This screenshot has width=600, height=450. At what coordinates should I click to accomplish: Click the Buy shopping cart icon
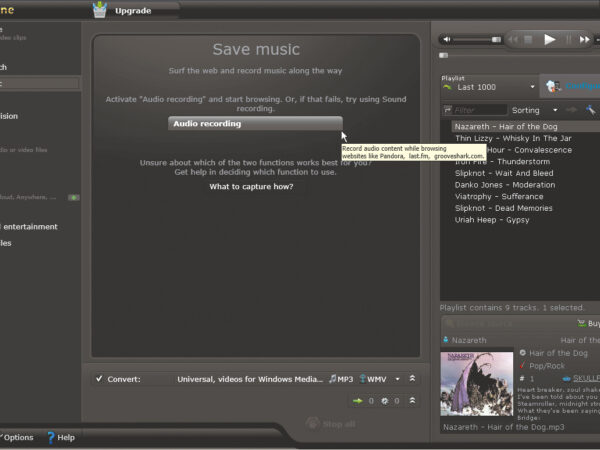[582, 324]
